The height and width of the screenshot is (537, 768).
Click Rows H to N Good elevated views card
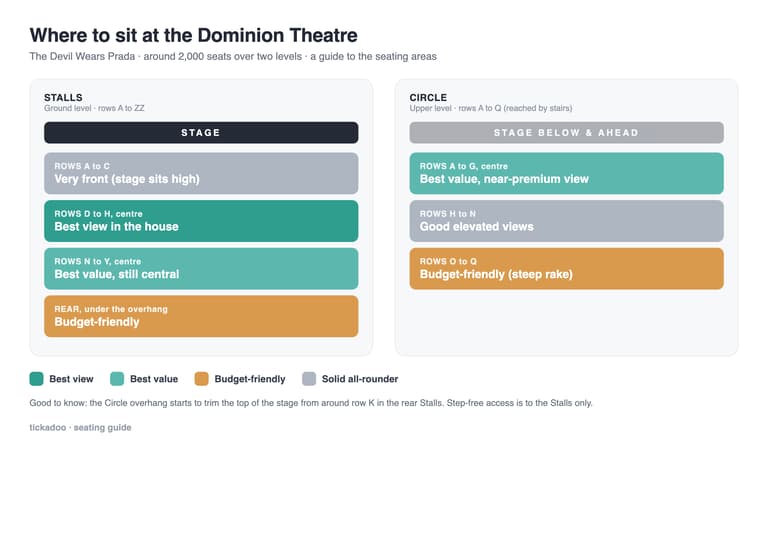[566, 221]
